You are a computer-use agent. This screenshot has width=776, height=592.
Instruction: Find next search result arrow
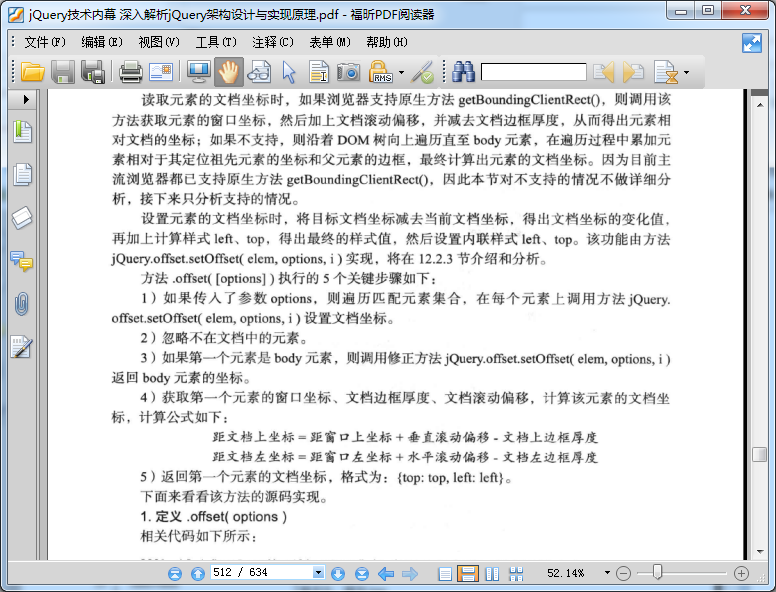click(x=633, y=72)
